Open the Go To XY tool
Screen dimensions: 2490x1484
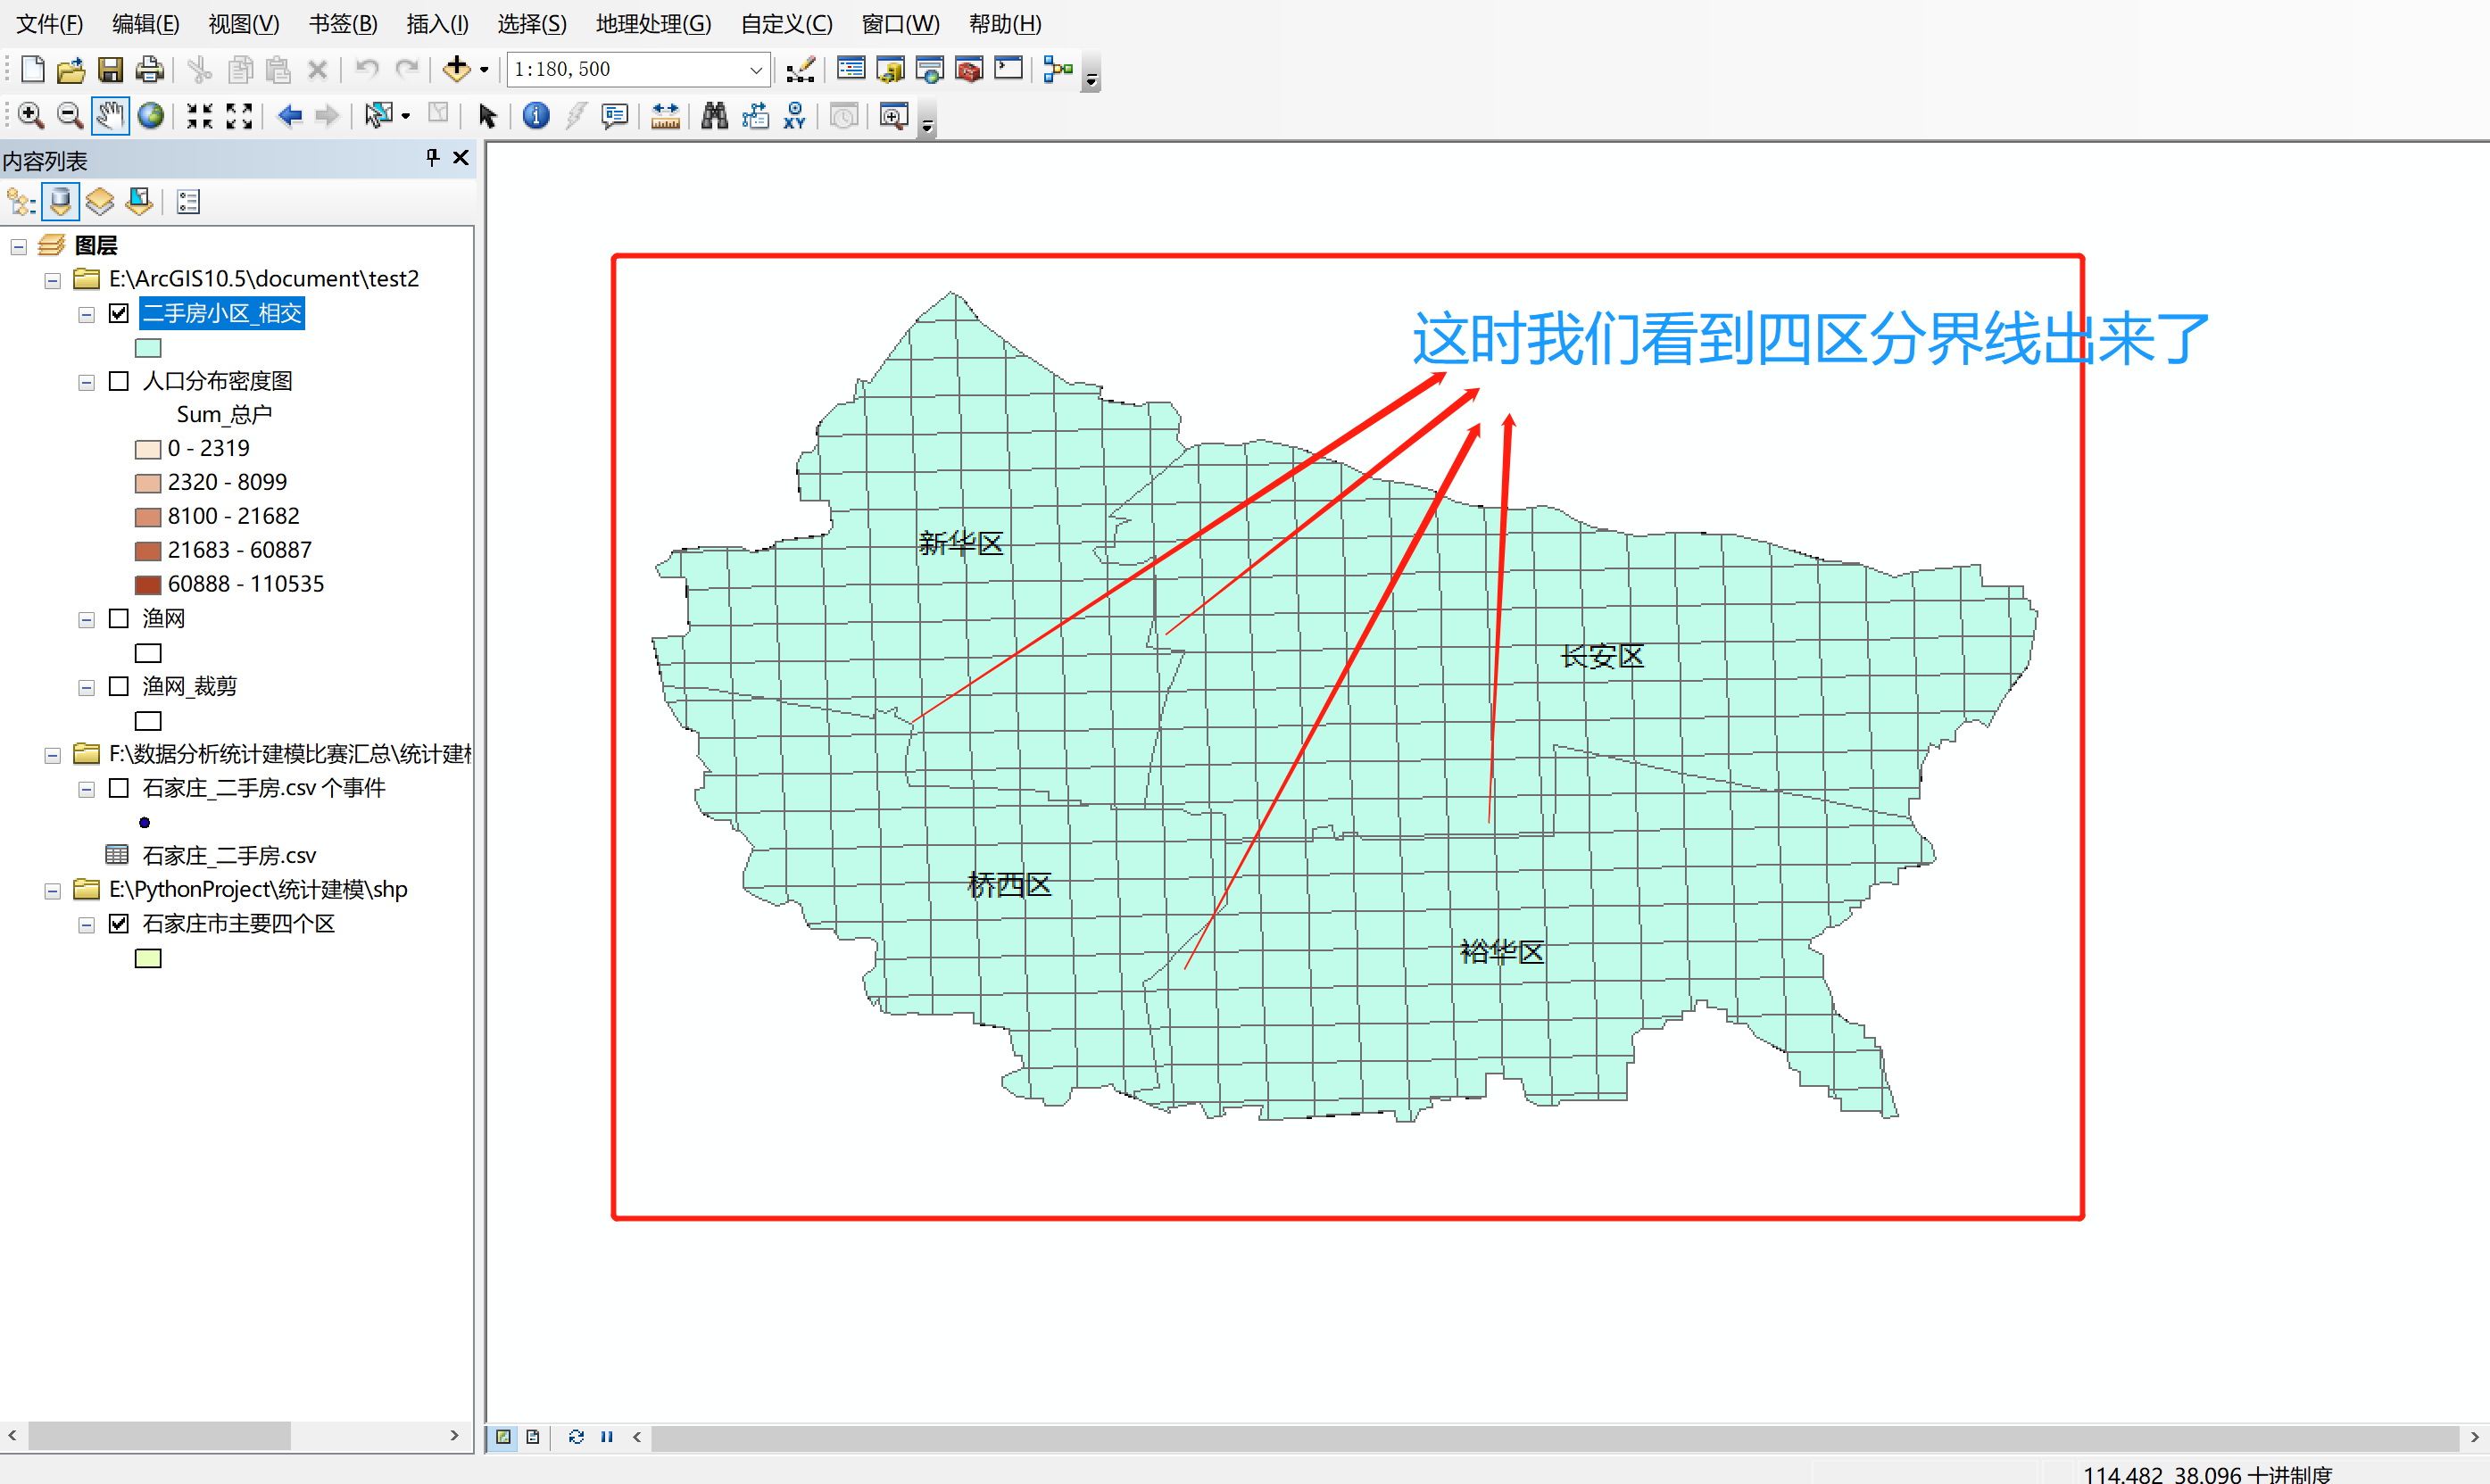point(795,116)
